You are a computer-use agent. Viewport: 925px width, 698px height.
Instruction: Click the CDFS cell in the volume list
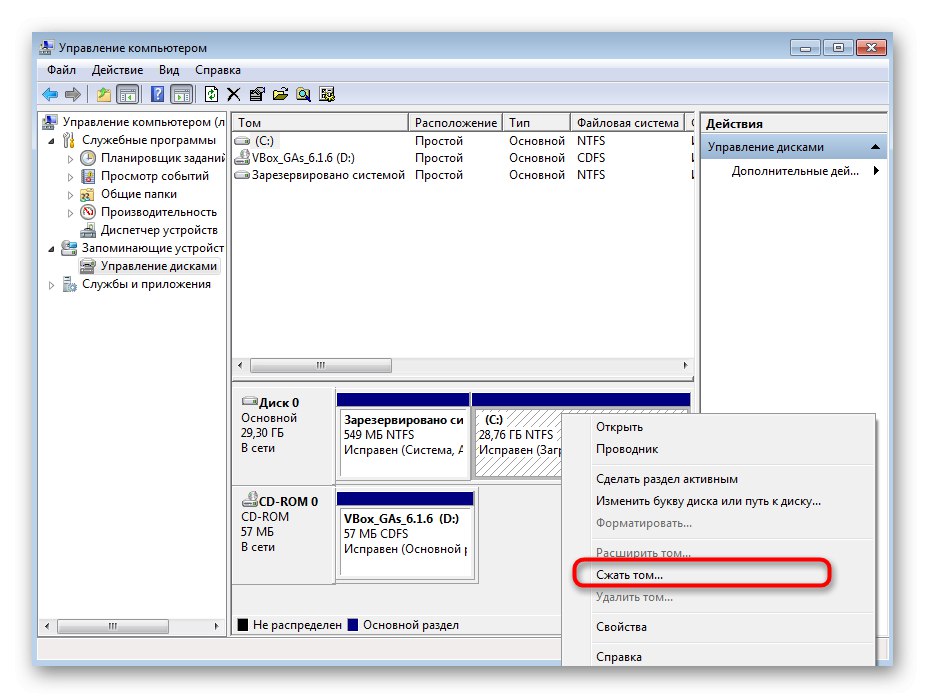591,158
